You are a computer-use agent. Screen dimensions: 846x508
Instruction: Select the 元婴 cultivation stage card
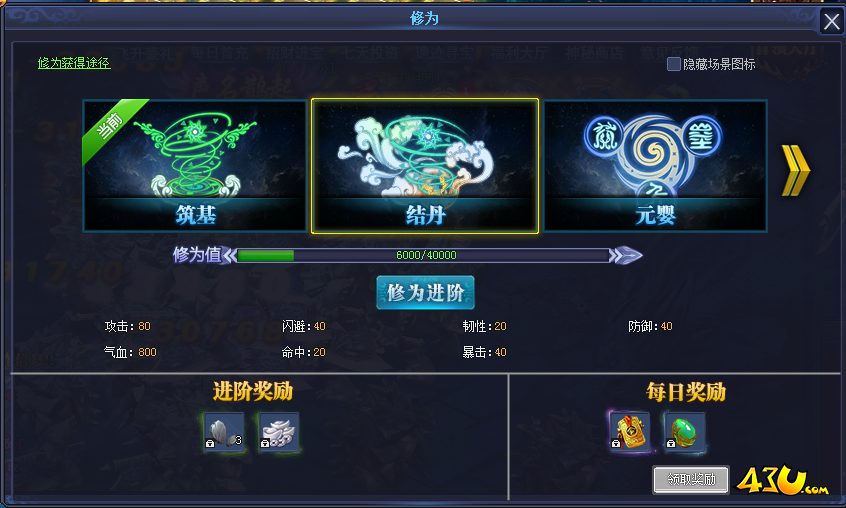(x=655, y=166)
